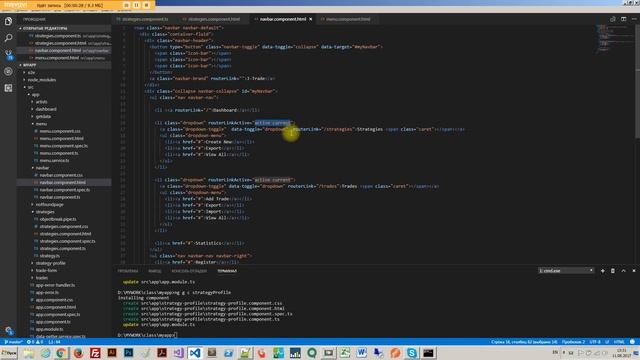Pause the screen recording in recorder bar
Screen dimensions: 640x360
(136, 5)
